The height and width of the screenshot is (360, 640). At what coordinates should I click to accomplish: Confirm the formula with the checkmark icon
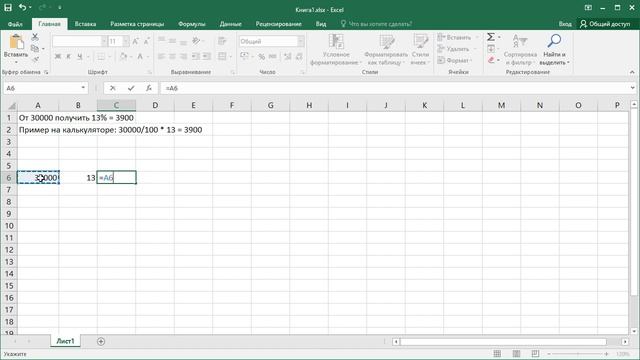131,88
